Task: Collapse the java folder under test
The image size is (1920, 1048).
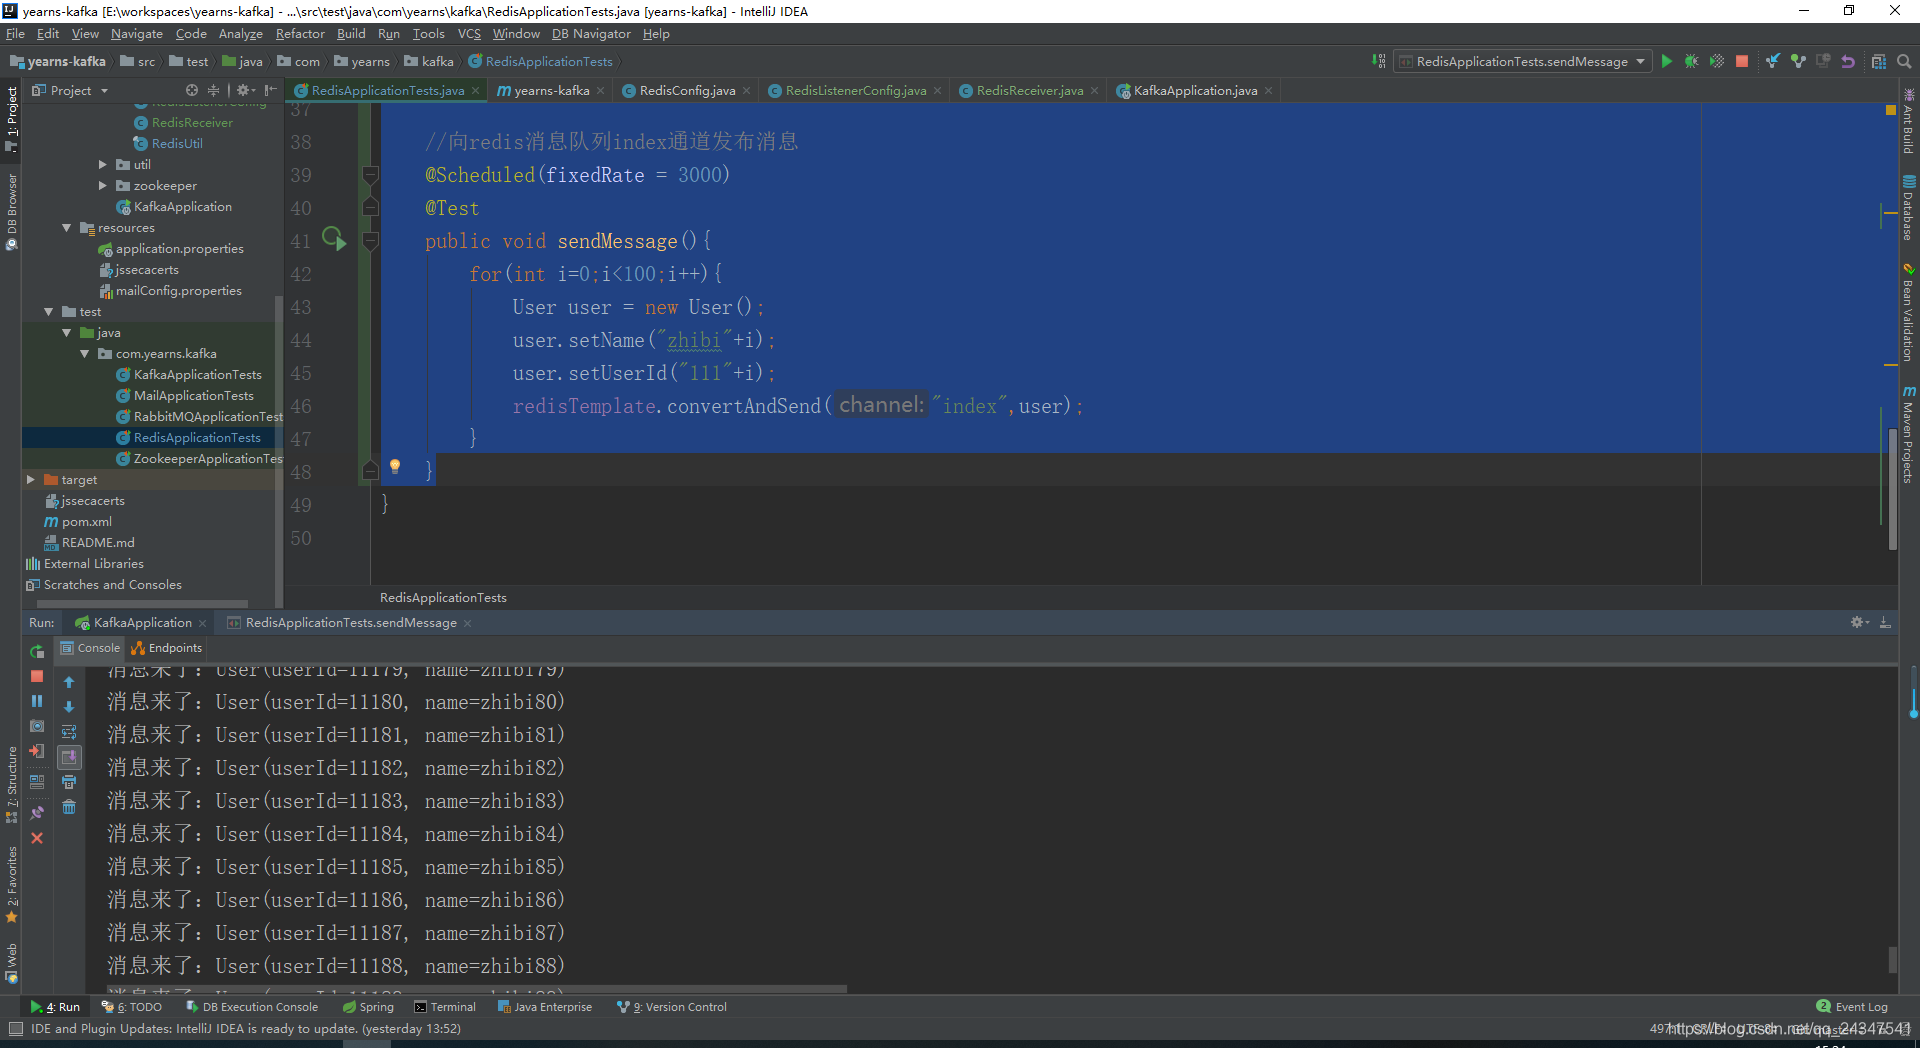Action: [67, 333]
